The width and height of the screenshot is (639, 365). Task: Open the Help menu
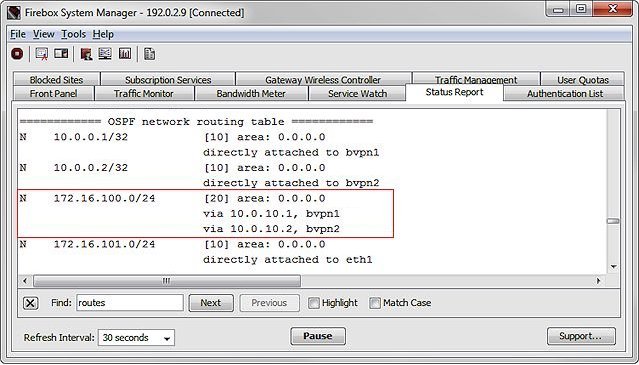[103, 34]
